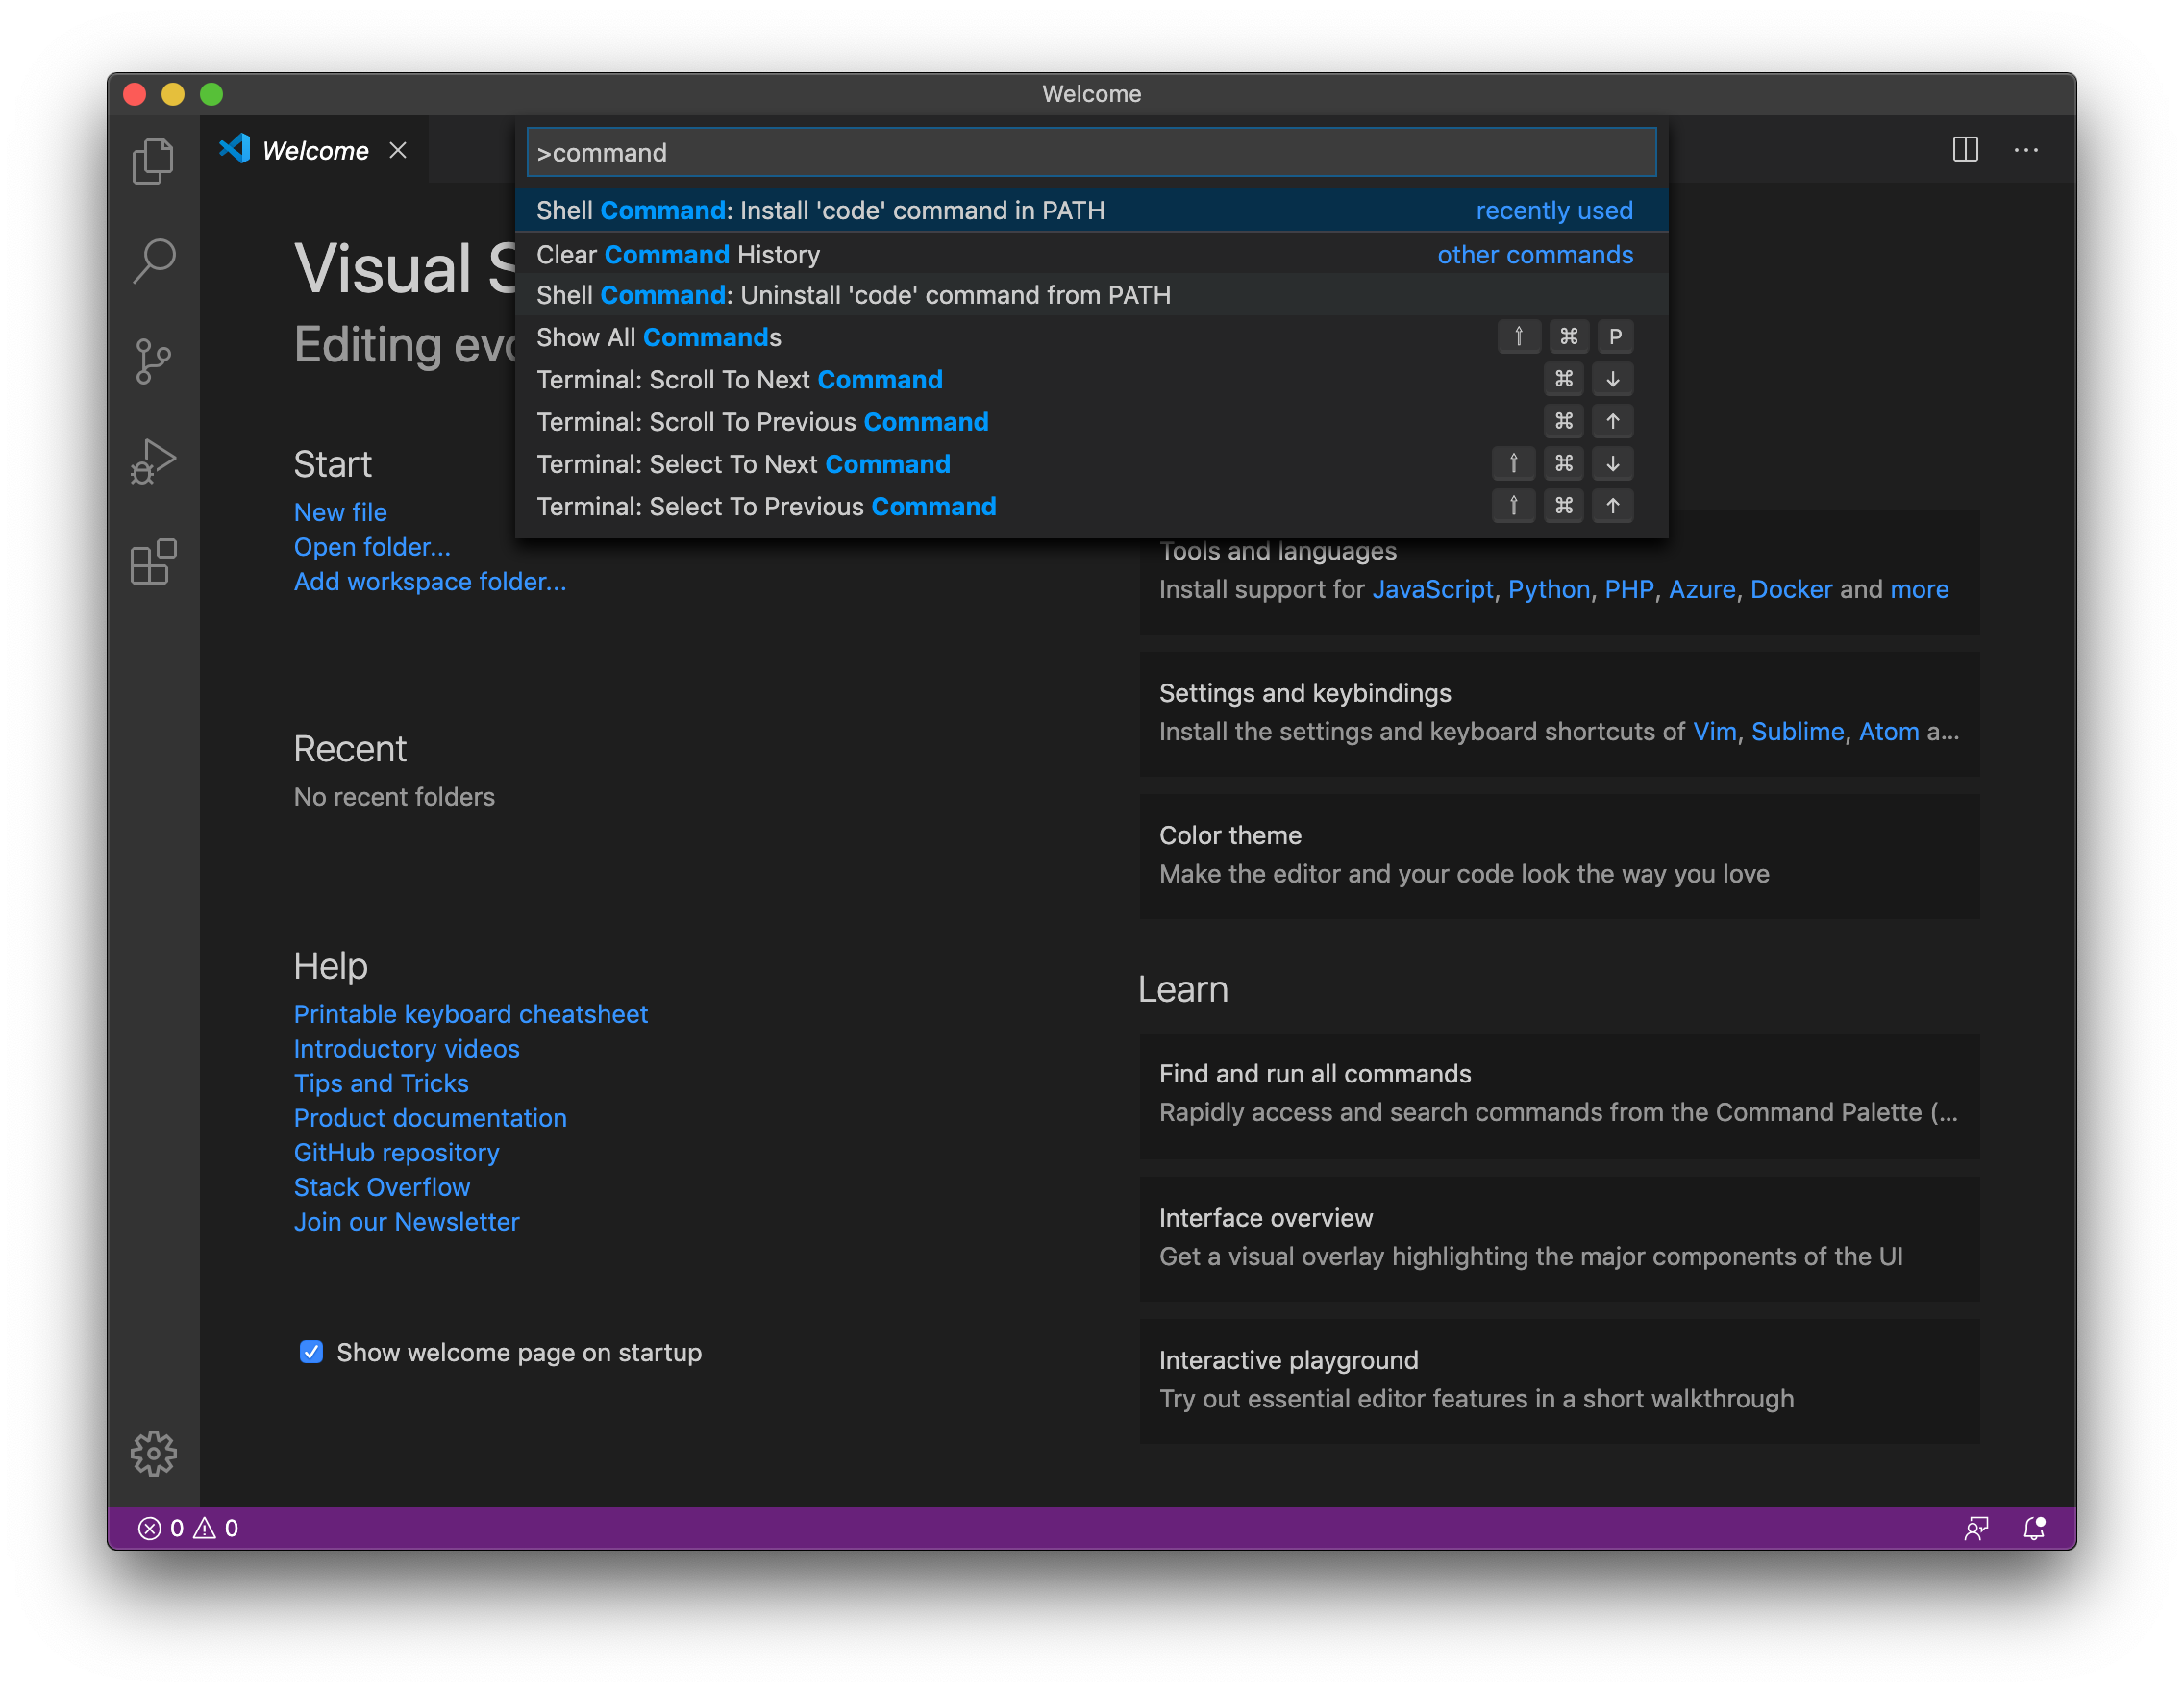Install Vim keybindings link

[x=1714, y=731]
